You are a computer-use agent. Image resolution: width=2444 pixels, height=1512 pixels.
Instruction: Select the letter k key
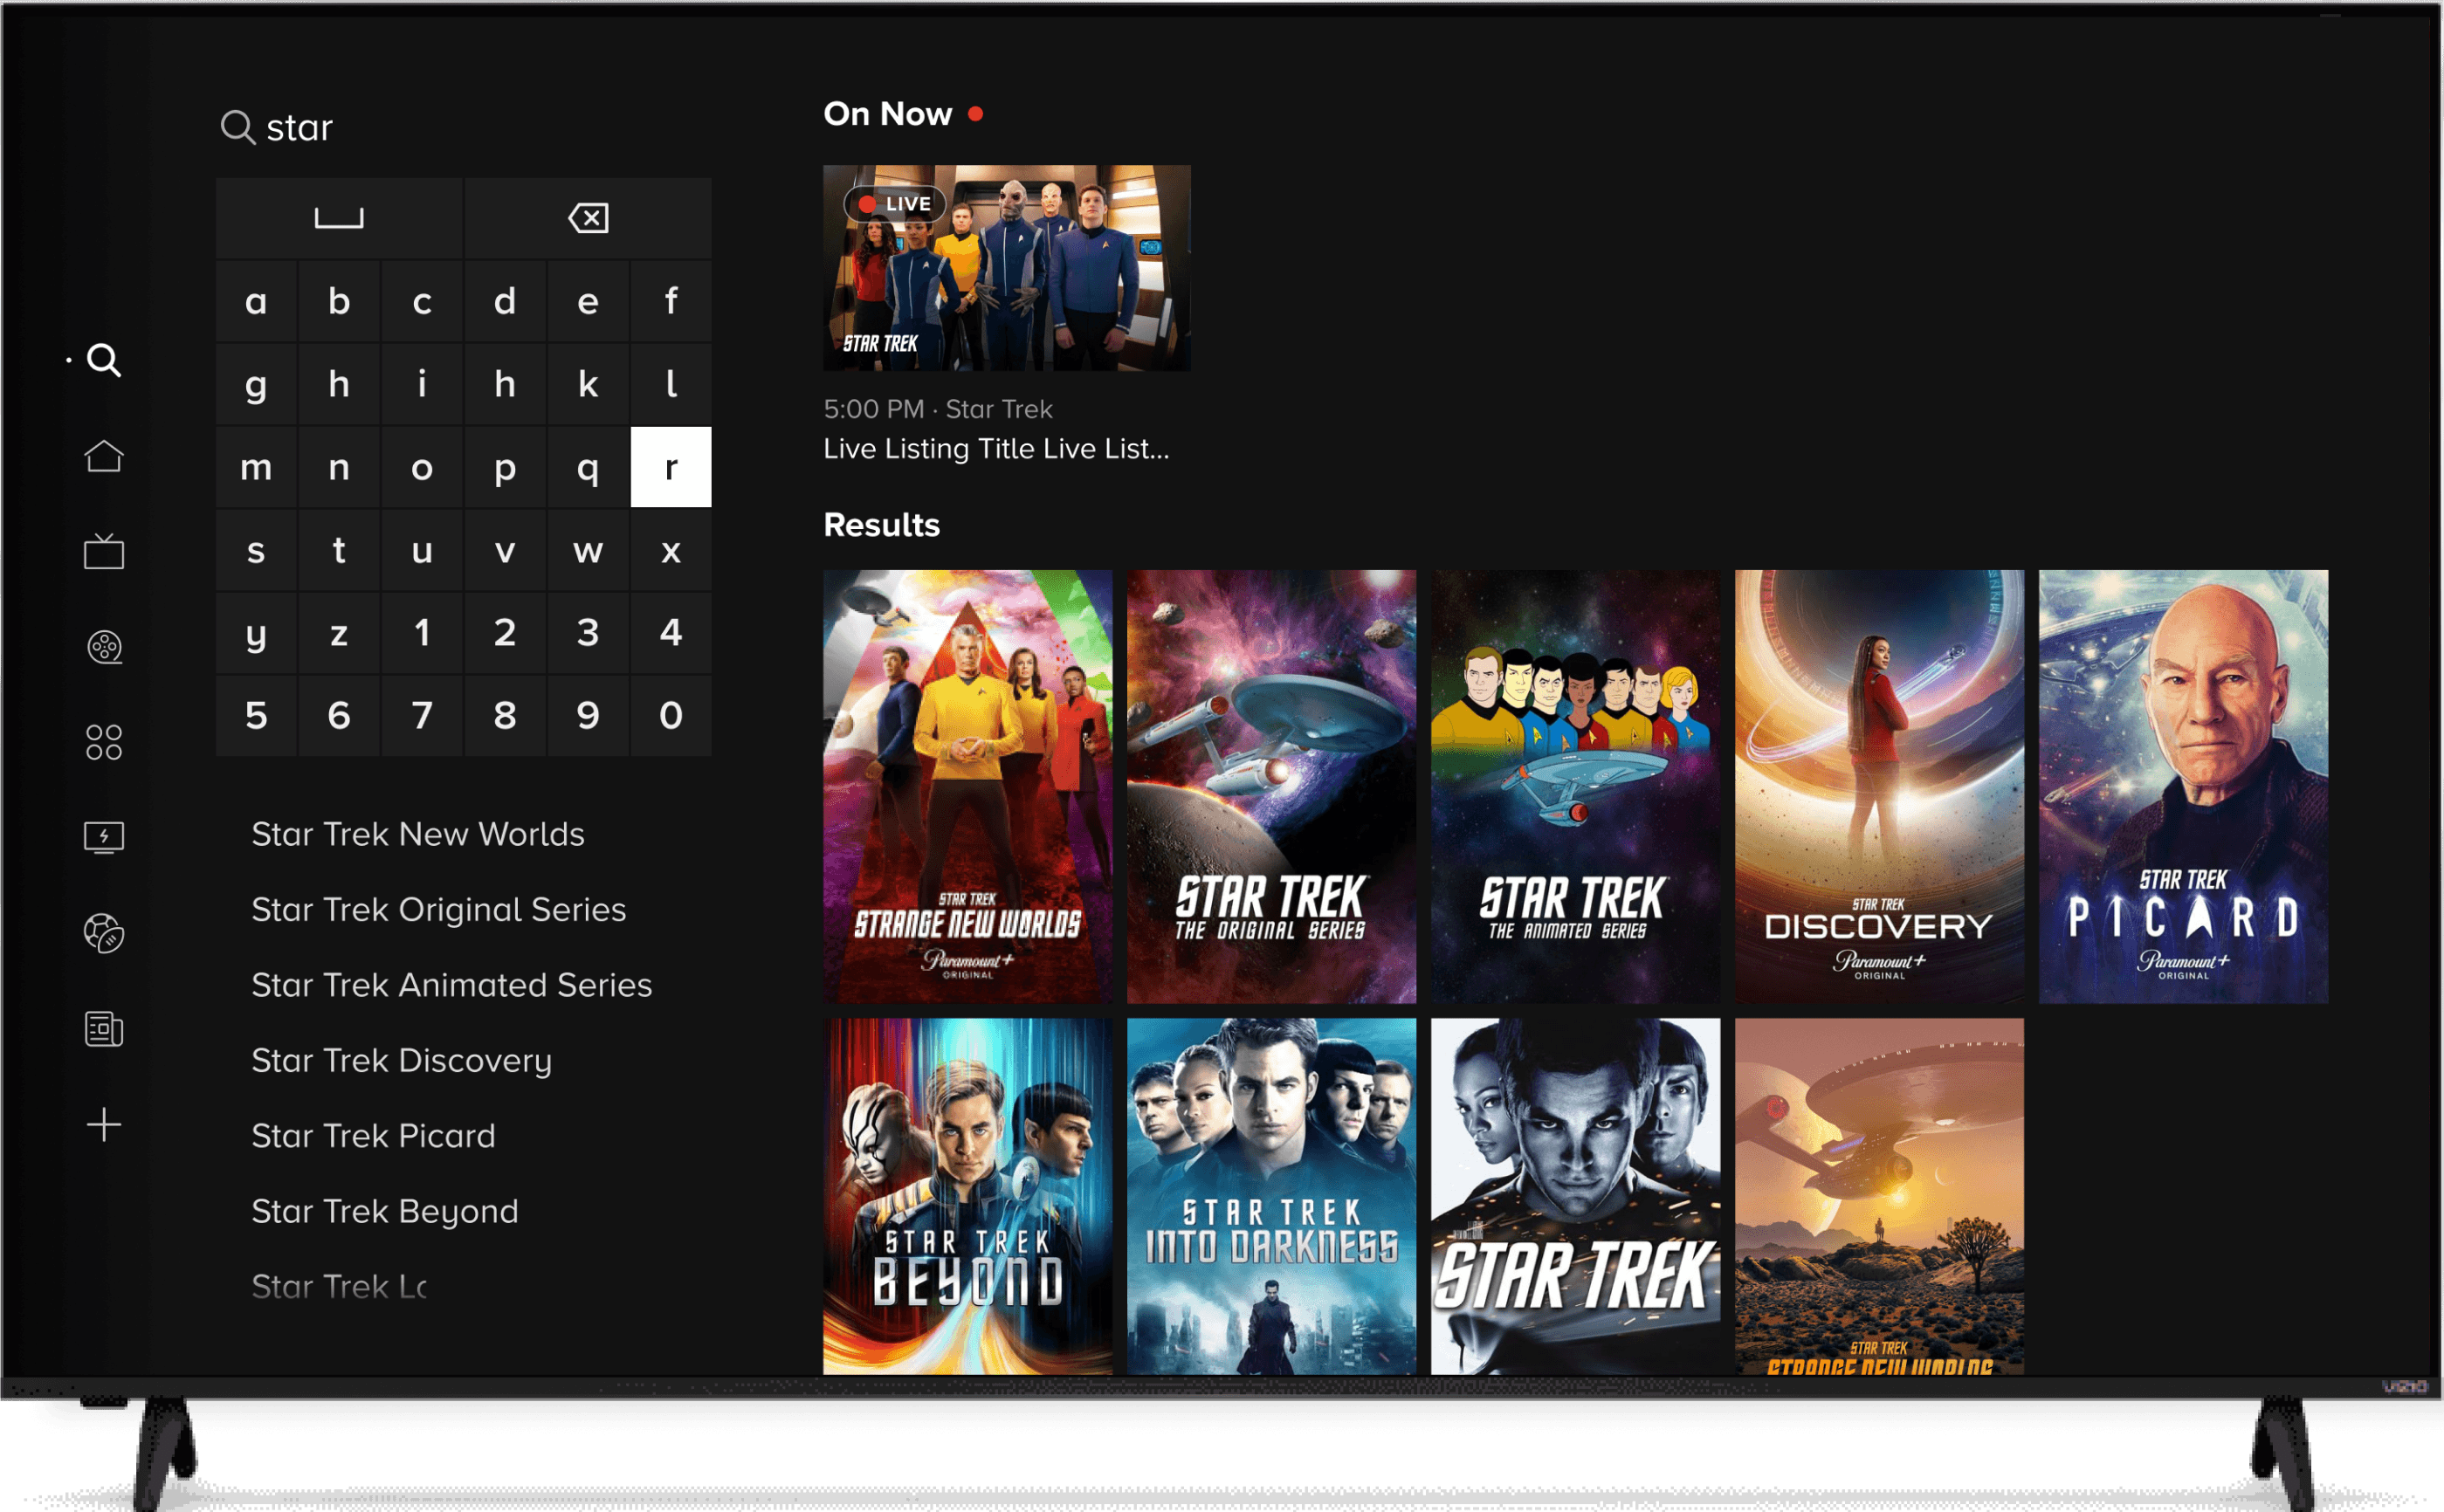tap(588, 384)
